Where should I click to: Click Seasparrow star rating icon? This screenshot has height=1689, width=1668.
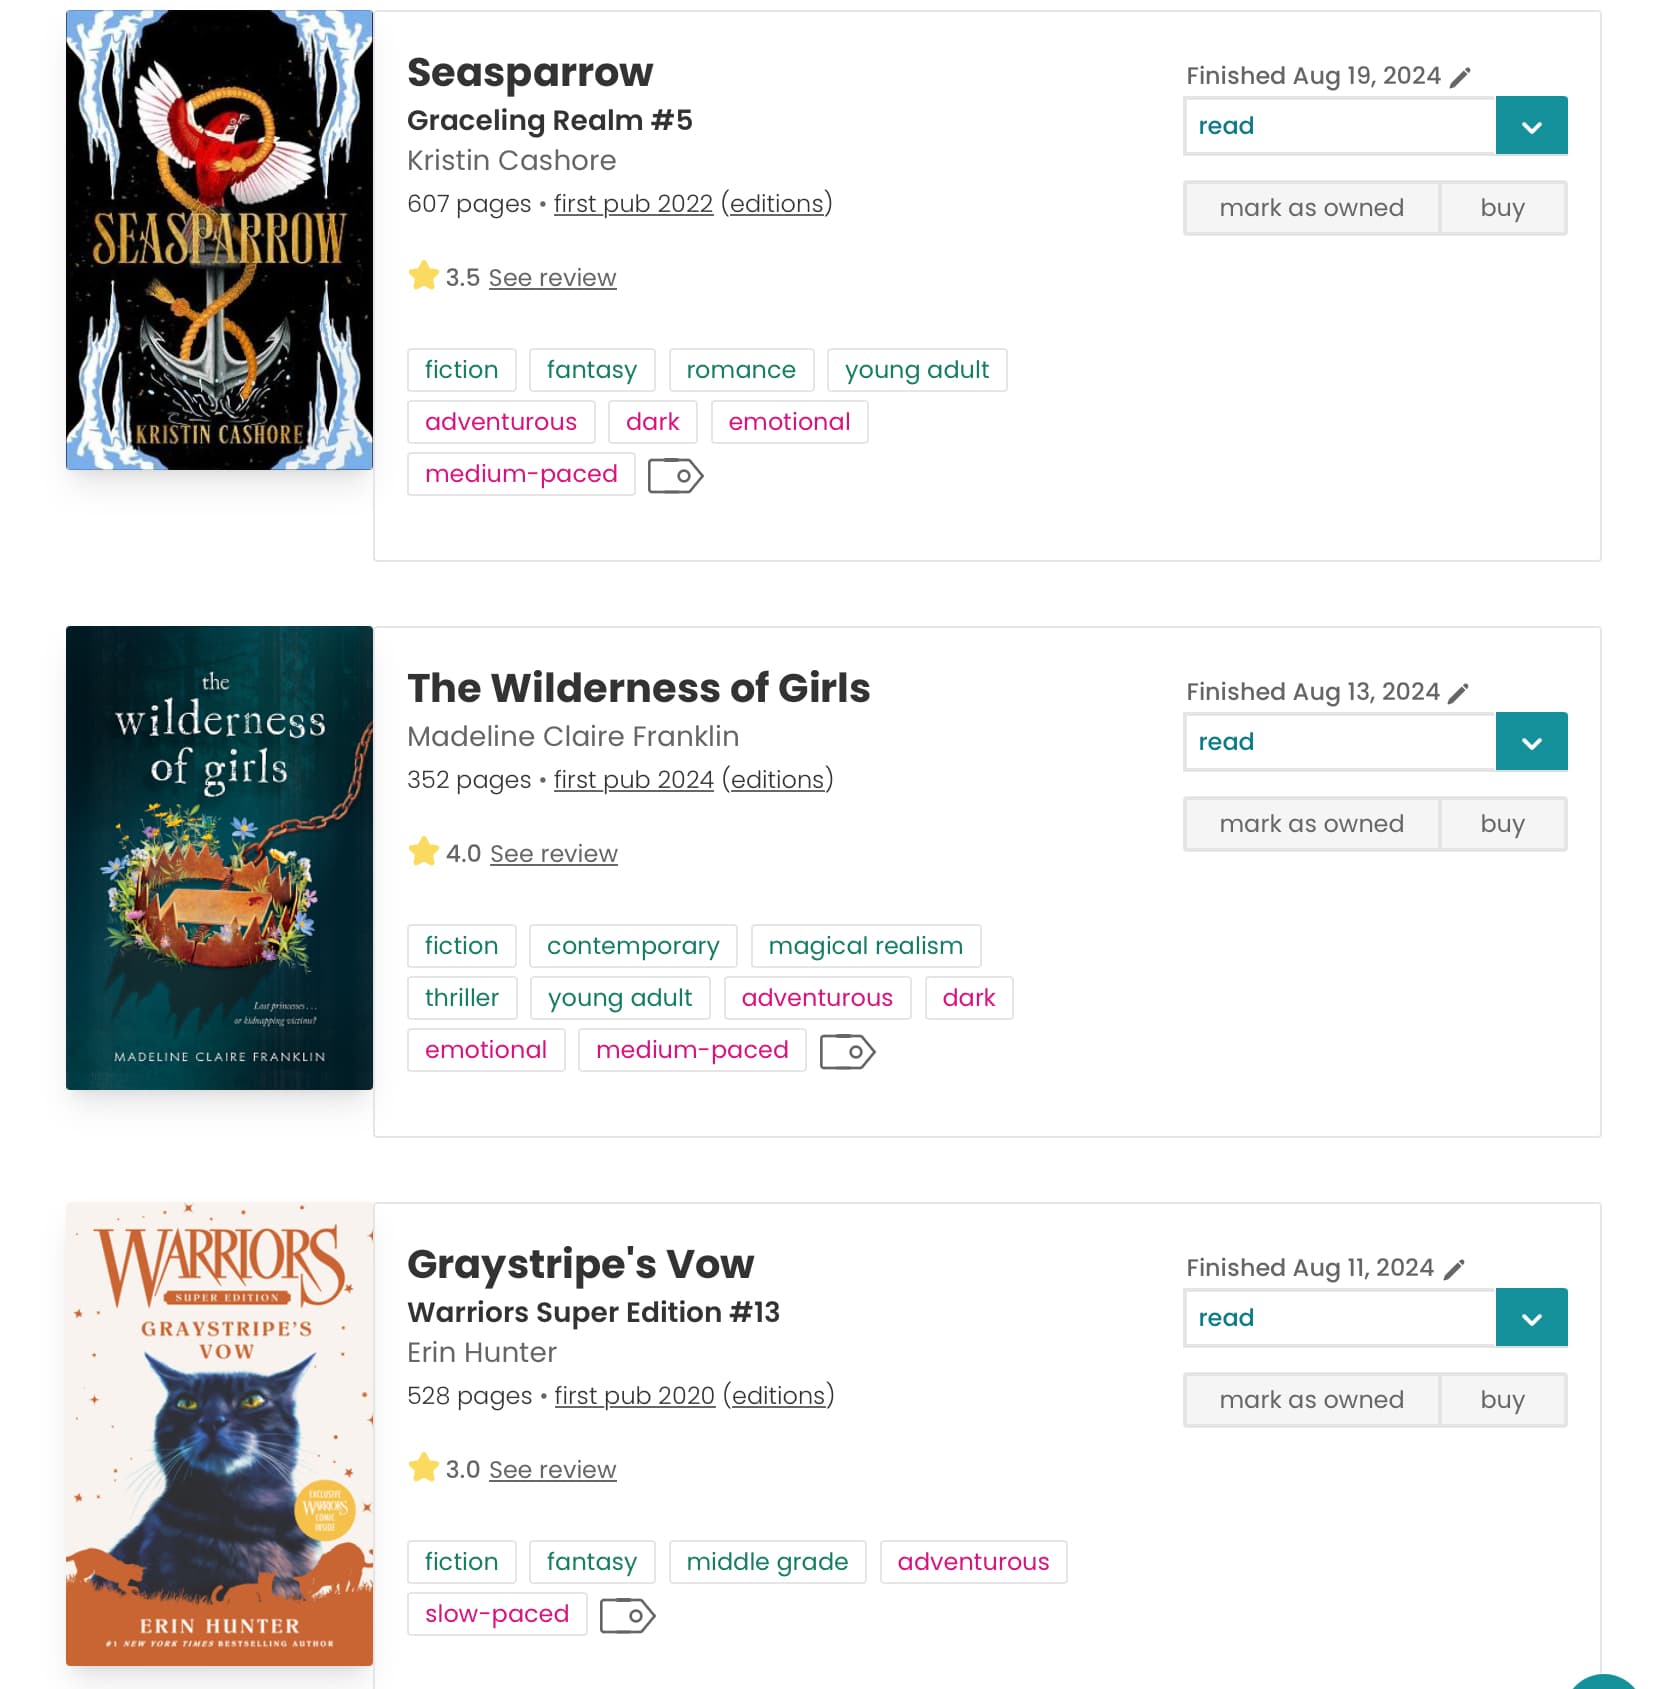(424, 276)
